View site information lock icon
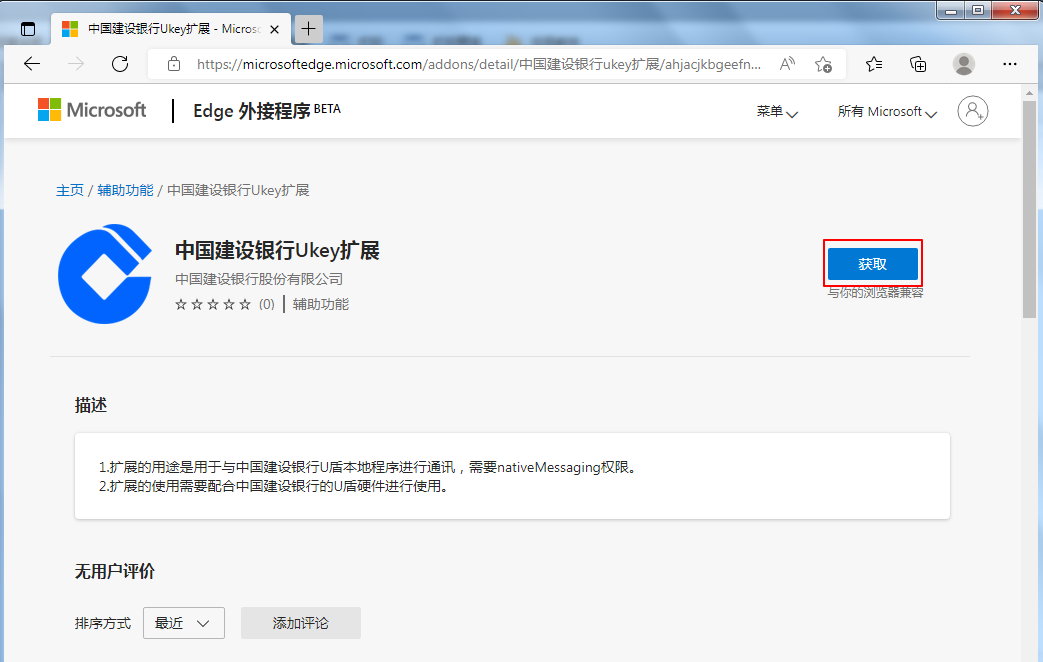The height and width of the screenshot is (662, 1043). click(174, 64)
